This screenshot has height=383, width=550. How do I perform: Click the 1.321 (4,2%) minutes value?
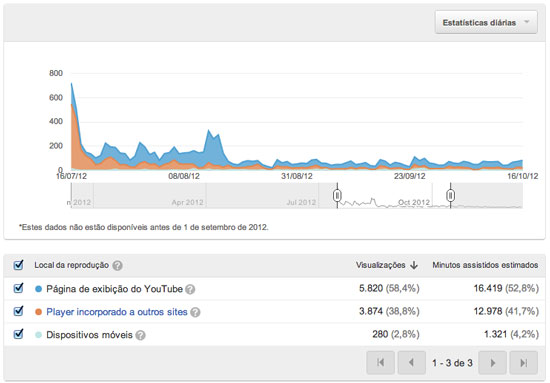click(x=511, y=334)
